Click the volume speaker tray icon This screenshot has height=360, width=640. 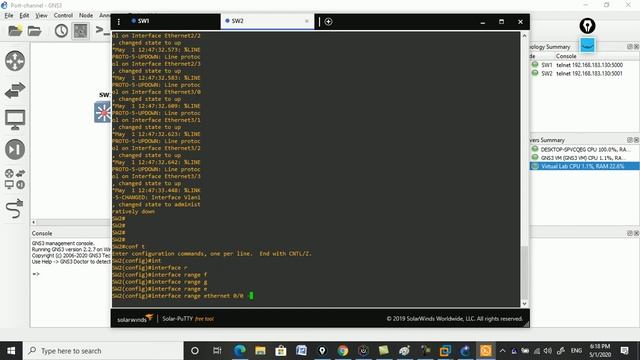pyautogui.click(x=548, y=351)
